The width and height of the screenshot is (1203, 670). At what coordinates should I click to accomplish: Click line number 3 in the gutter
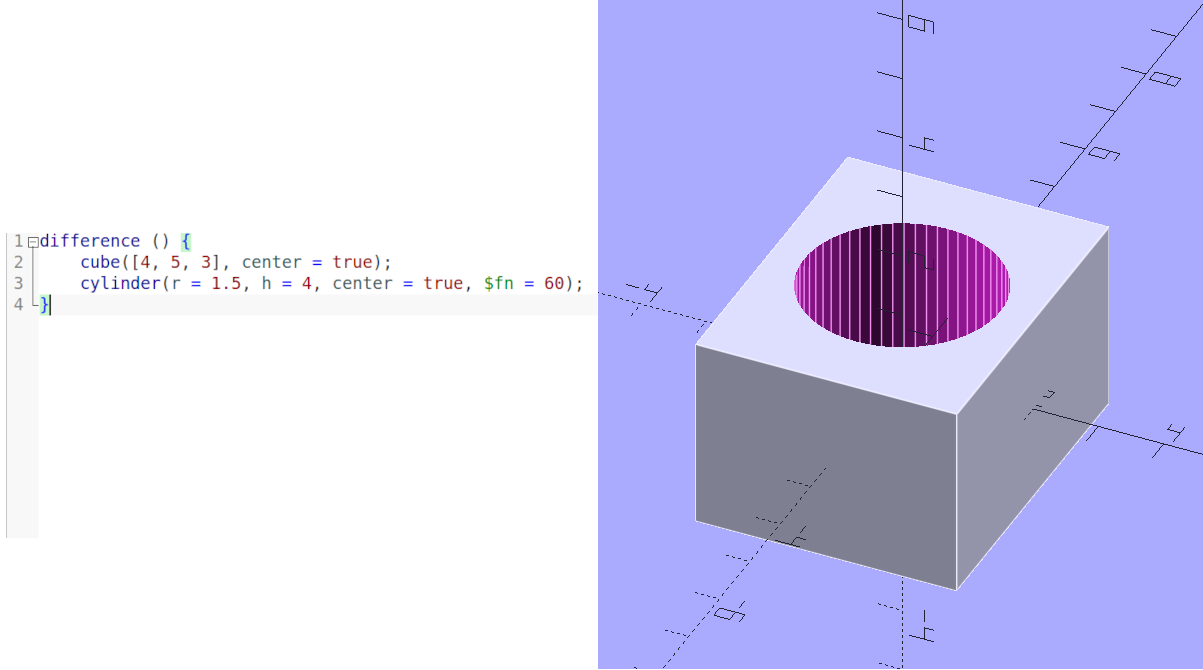point(18,283)
